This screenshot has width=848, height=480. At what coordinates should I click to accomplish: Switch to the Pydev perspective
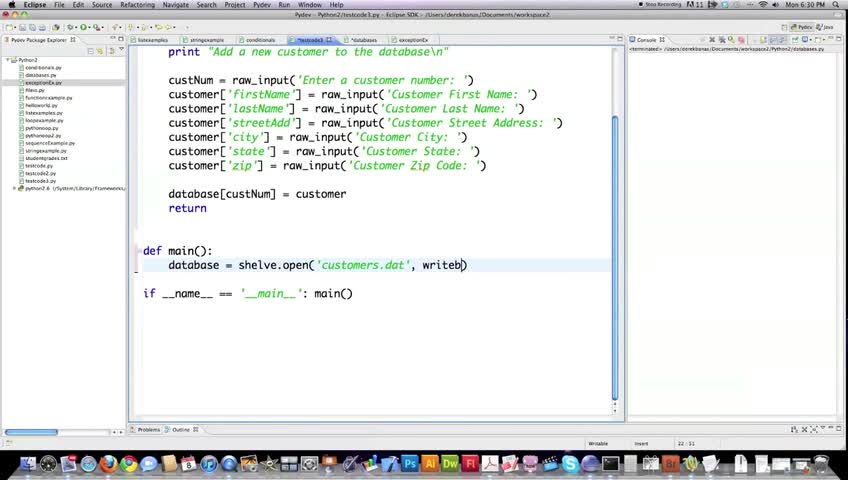[802, 27]
